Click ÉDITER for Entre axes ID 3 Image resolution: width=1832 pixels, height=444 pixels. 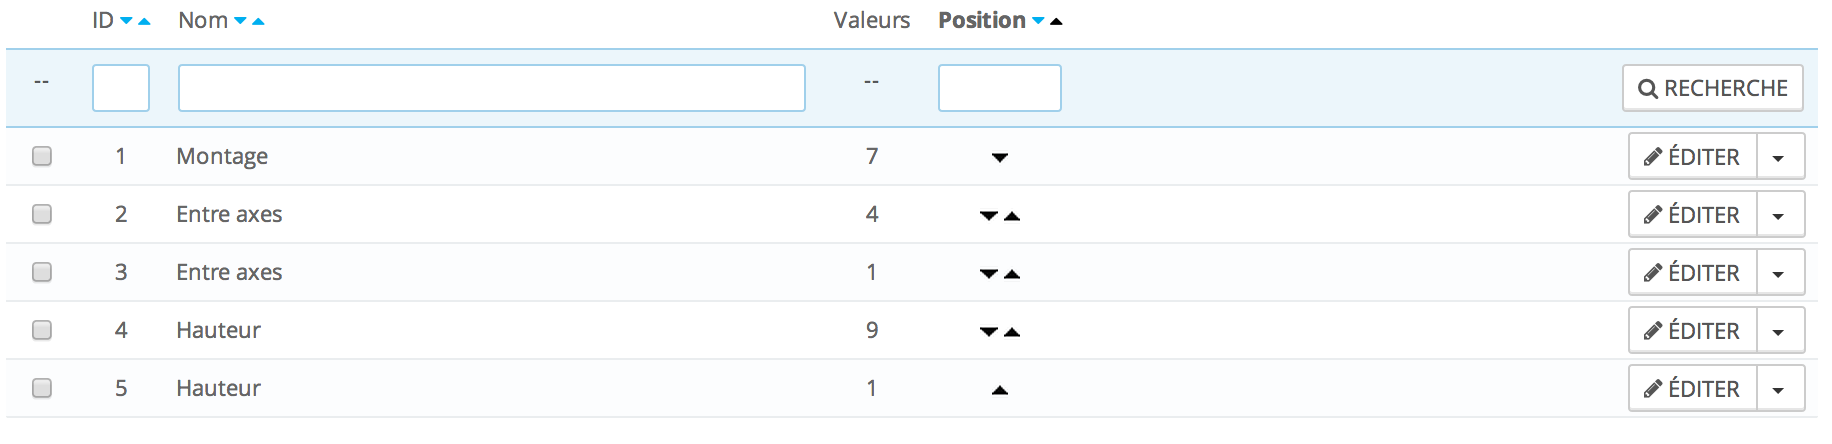[1693, 273]
